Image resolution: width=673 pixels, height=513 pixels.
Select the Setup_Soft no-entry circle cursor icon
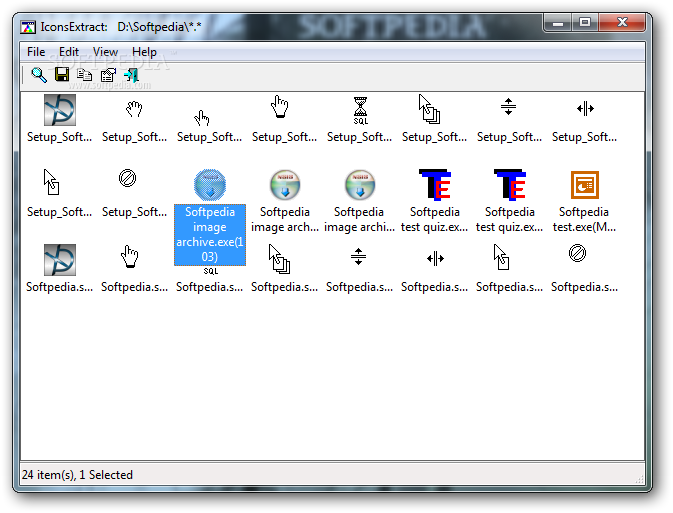point(127,178)
